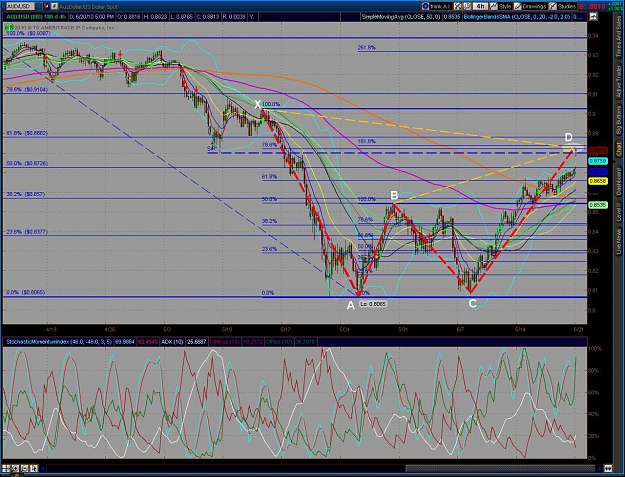625x477 pixels.
Task: Click the 61.8% ($0.8882) Fibonacci label
Action: tap(27, 133)
